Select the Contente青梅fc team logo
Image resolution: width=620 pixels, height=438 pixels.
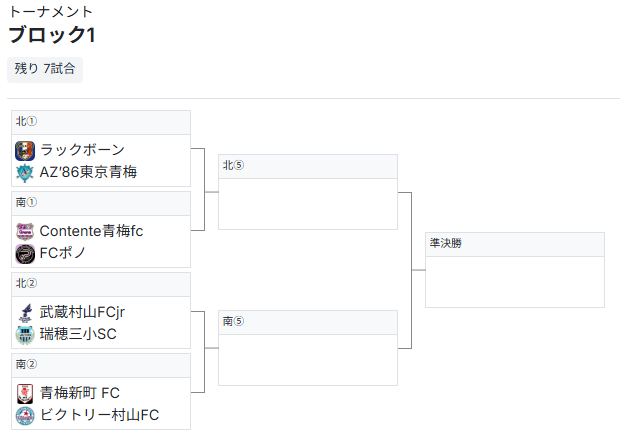25,232
